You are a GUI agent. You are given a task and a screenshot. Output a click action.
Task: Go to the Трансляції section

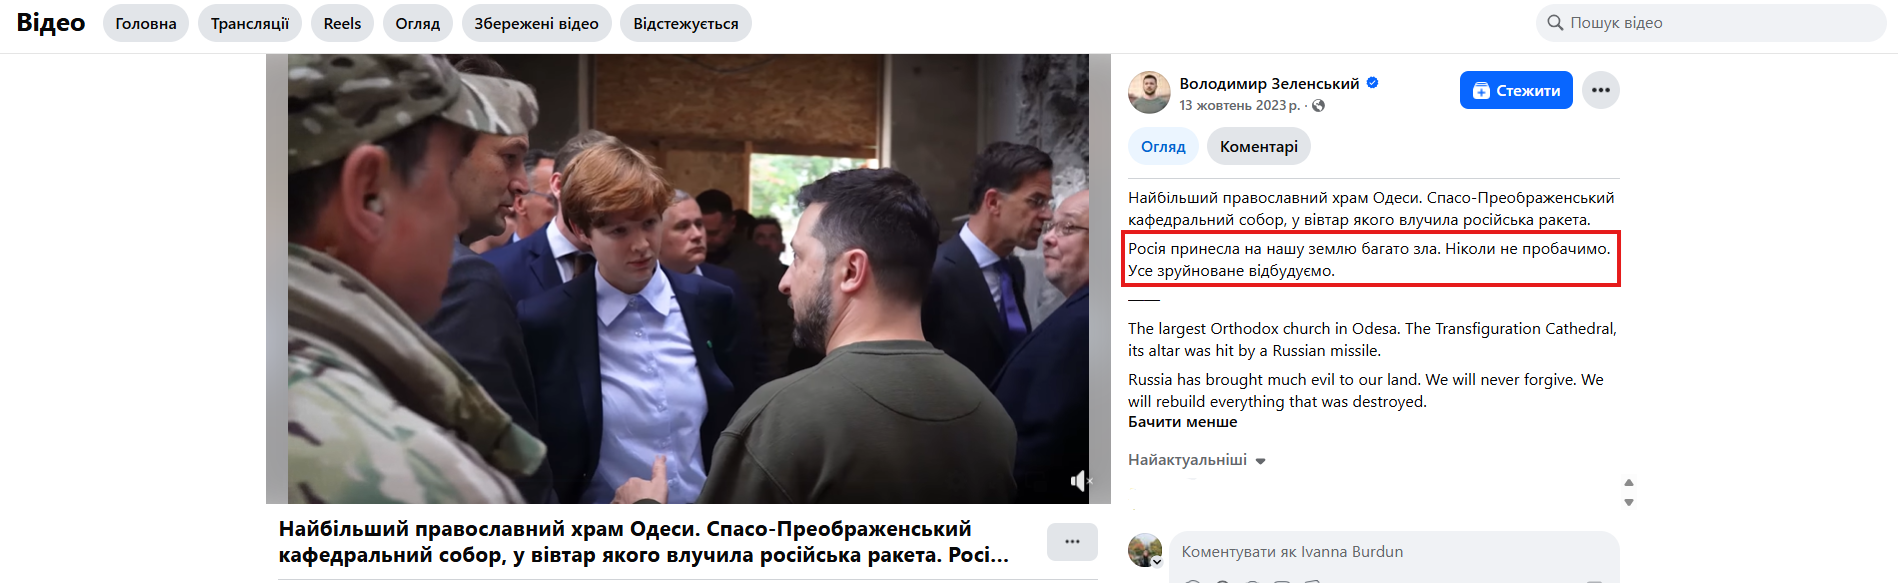pyautogui.click(x=250, y=23)
